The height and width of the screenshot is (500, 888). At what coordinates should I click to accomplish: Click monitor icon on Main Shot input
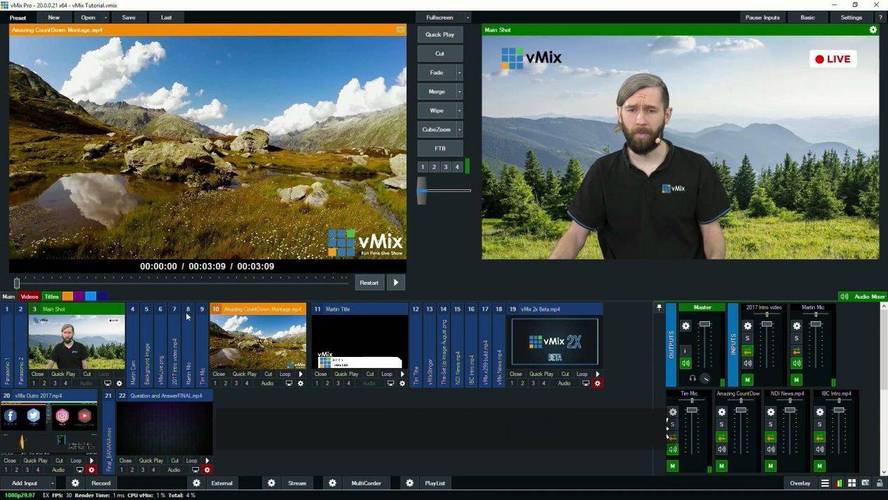click(x=108, y=383)
